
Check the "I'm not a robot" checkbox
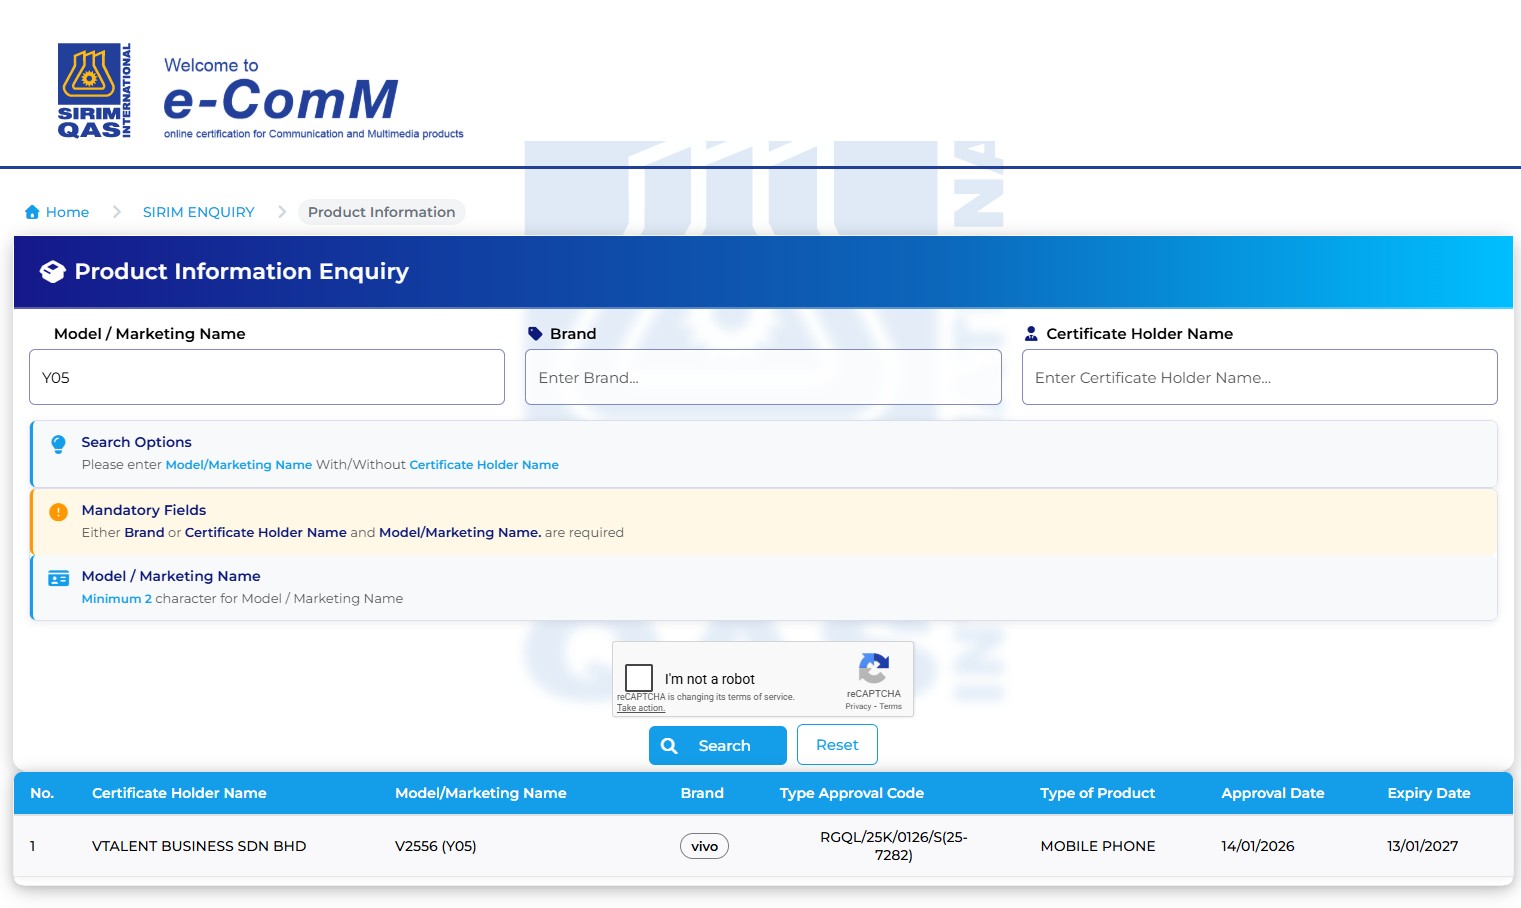pos(639,678)
